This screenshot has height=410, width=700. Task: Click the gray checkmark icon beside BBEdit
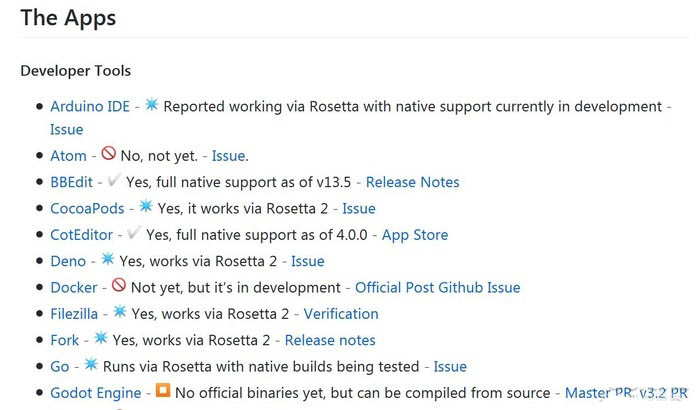tap(114, 180)
